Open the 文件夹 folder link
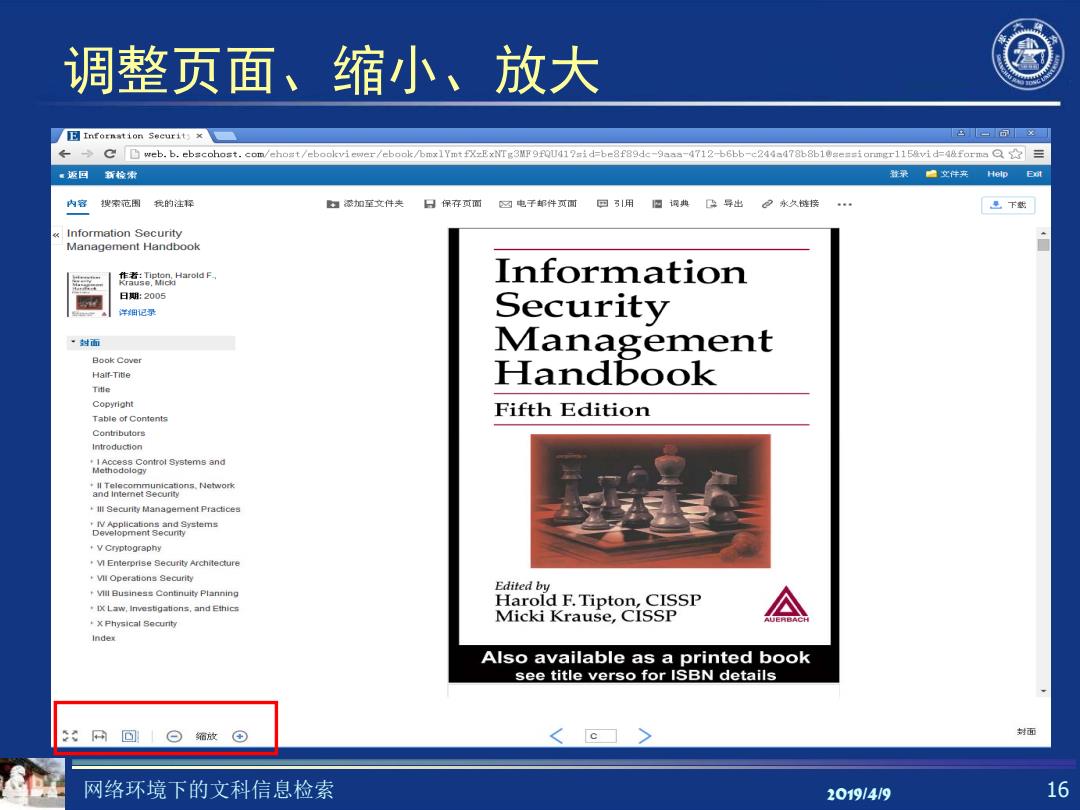 click(x=947, y=174)
